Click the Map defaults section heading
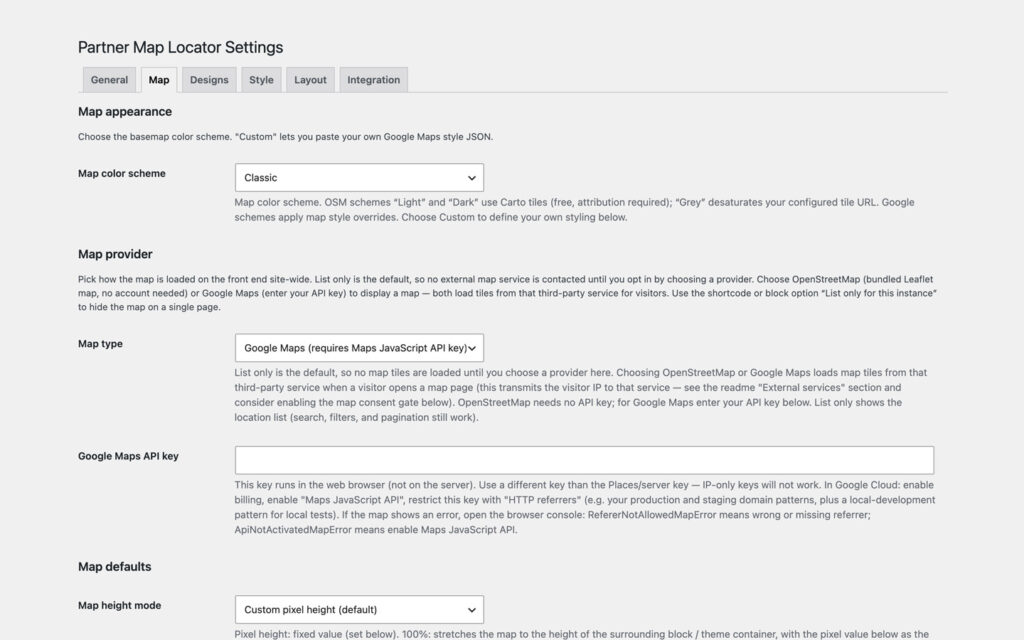Image resolution: width=1024 pixels, height=640 pixels. coord(114,567)
